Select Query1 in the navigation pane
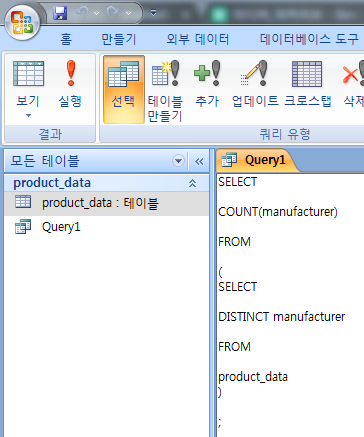364x437 pixels. [107, 227]
